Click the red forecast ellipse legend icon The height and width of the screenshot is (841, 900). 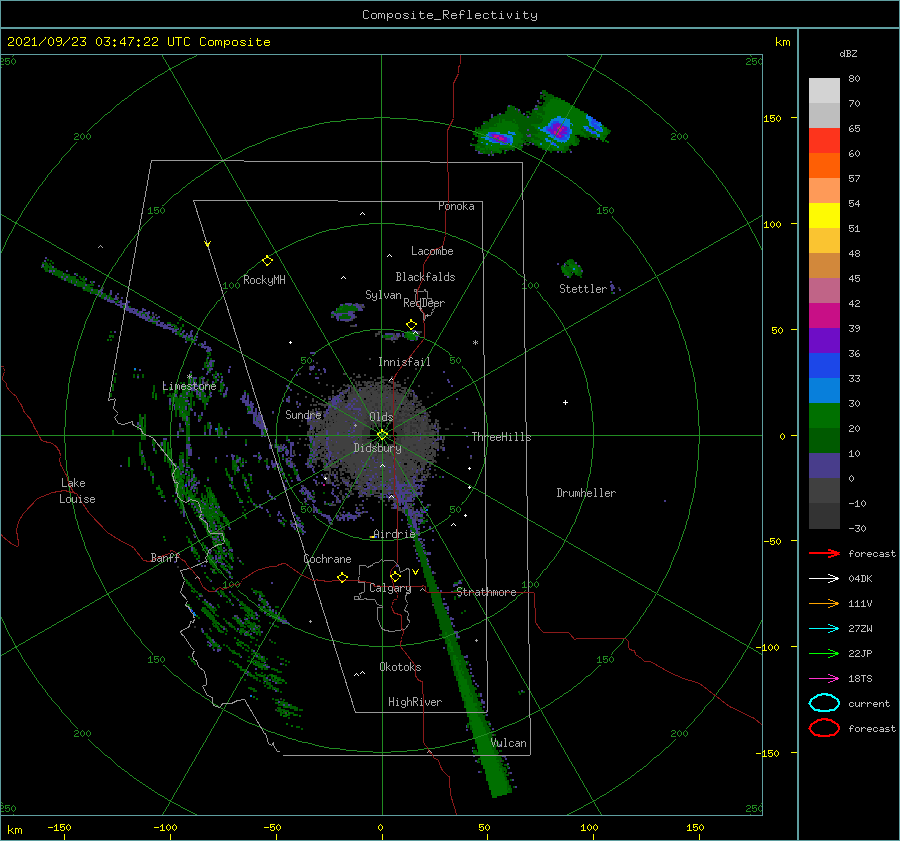[x=824, y=728]
